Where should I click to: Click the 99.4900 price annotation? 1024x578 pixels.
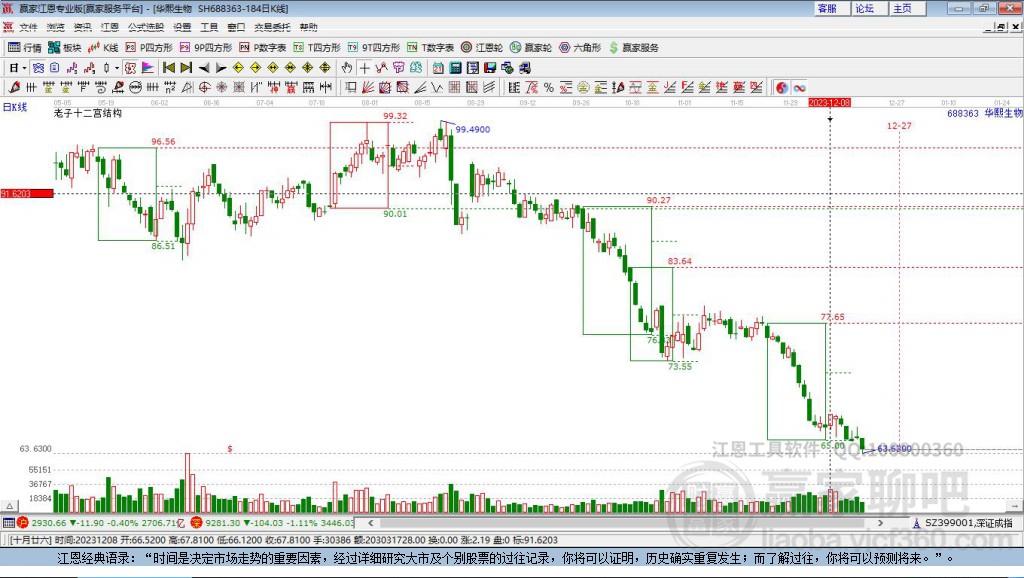473,129
